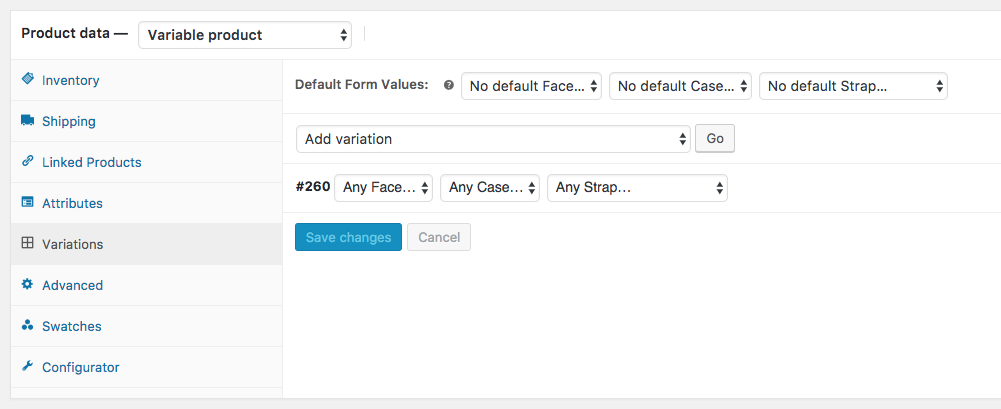Open the Variable product type dropdown

pos(245,35)
